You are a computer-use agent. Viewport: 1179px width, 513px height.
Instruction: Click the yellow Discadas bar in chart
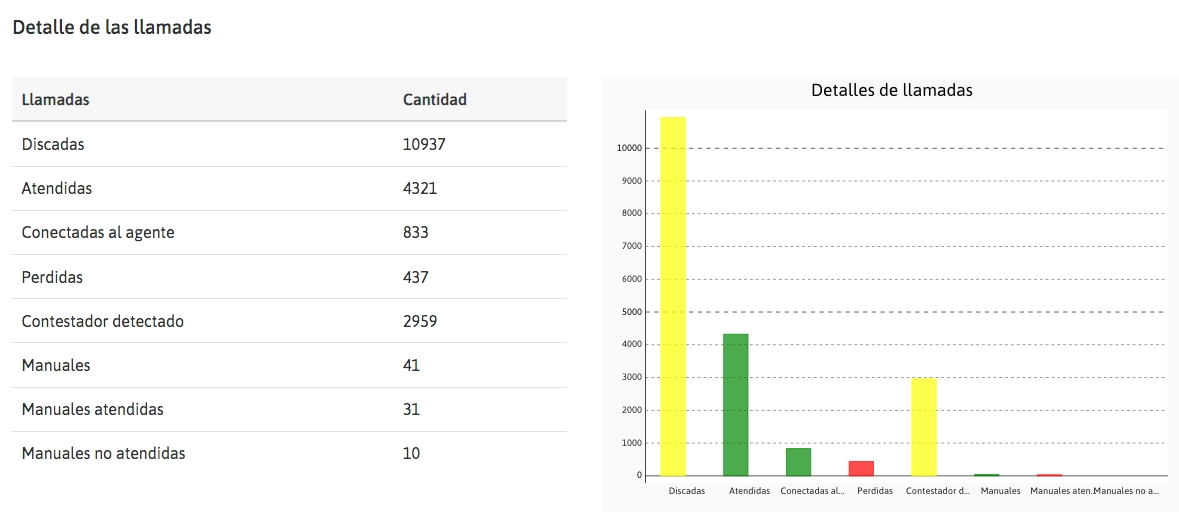point(673,296)
